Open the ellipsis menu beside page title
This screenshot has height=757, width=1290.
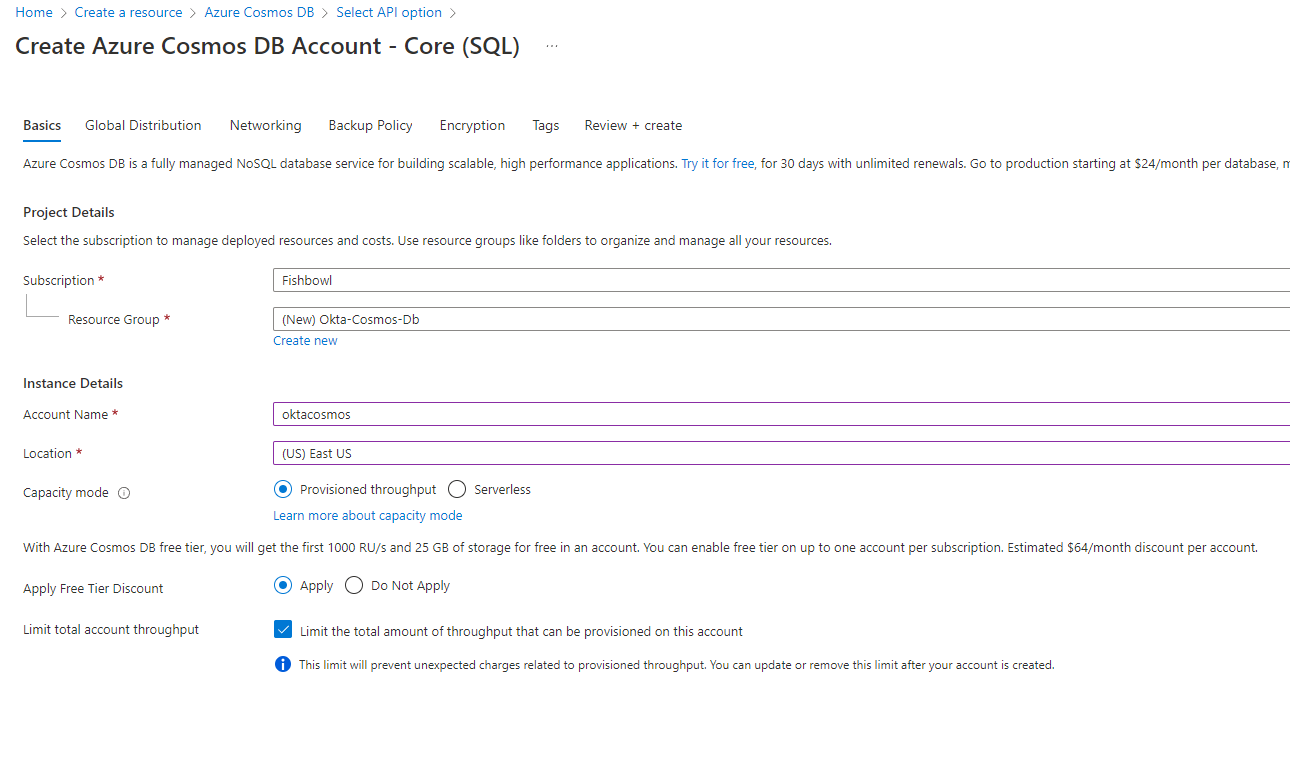click(552, 47)
